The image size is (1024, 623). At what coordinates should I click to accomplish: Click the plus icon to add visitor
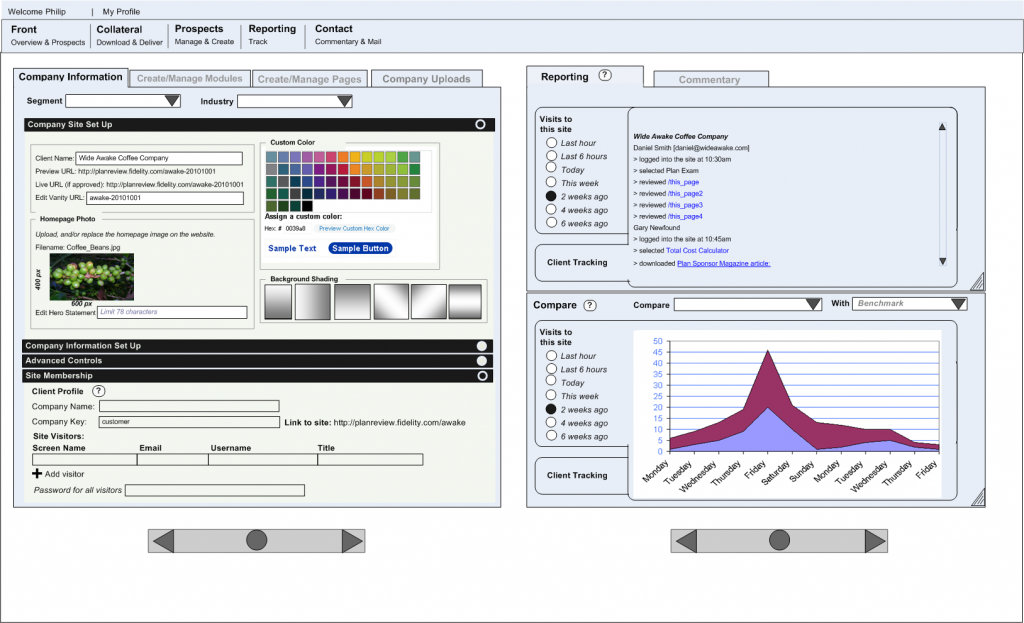tap(38, 473)
